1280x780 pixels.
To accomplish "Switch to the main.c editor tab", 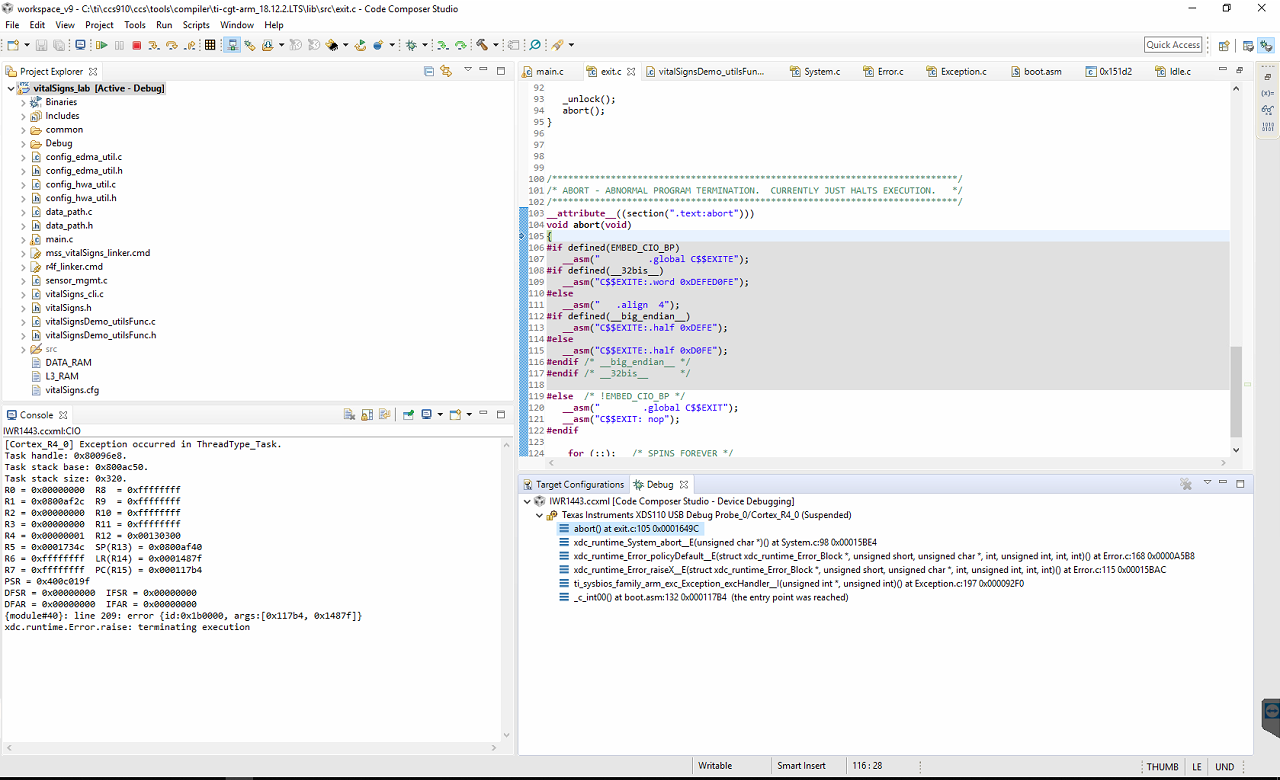I will 549,72.
